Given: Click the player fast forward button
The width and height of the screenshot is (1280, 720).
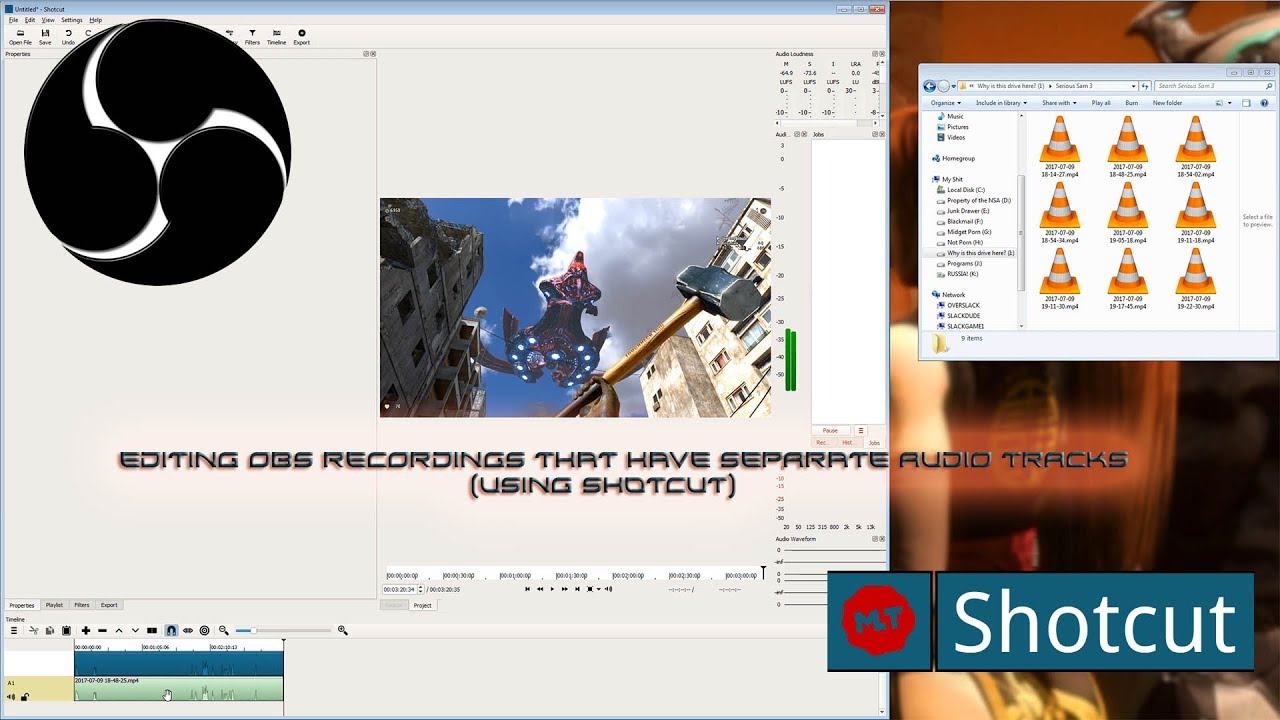Looking at the screenshot, I should click(x=565, y=589).
